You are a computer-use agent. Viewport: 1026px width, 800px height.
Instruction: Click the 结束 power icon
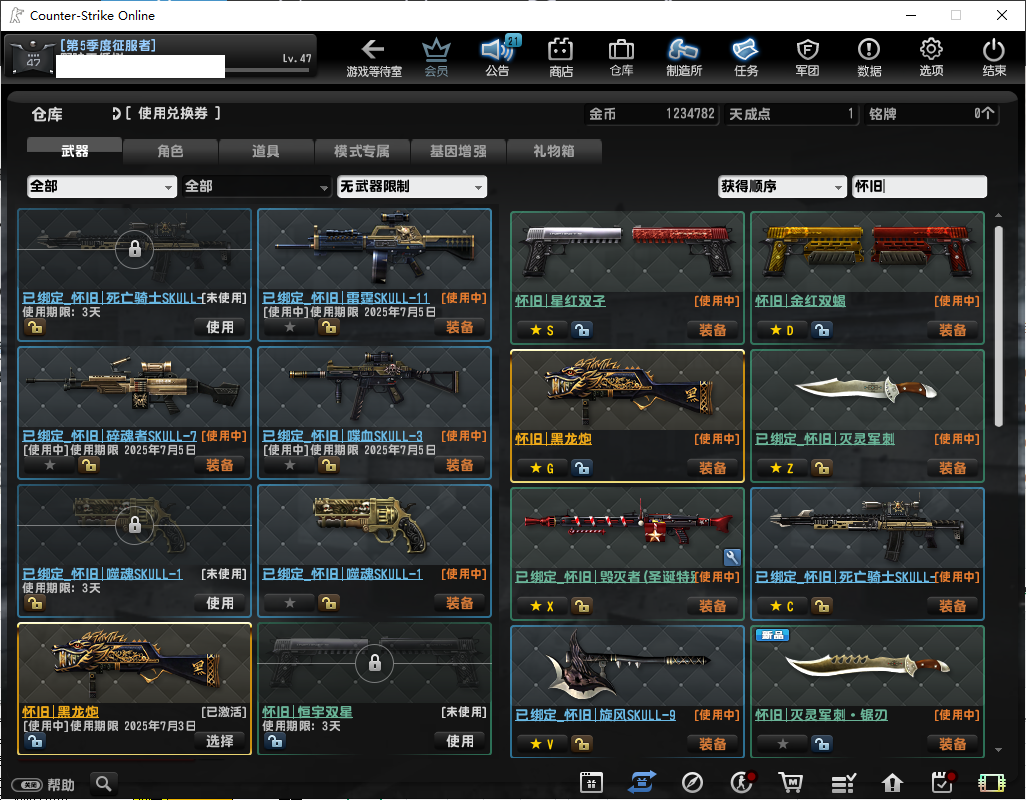(x=993, y=57)
